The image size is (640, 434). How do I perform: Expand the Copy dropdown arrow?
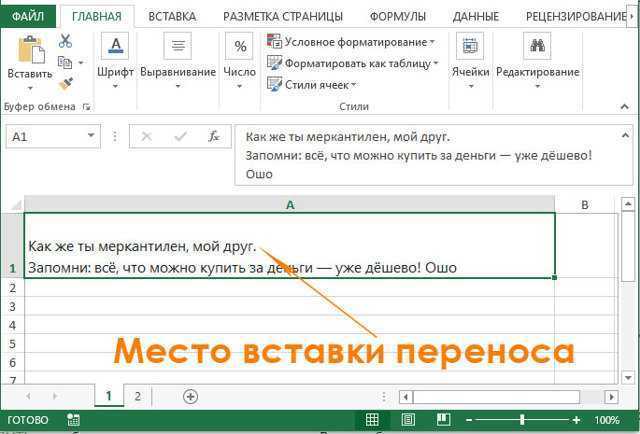81,62
